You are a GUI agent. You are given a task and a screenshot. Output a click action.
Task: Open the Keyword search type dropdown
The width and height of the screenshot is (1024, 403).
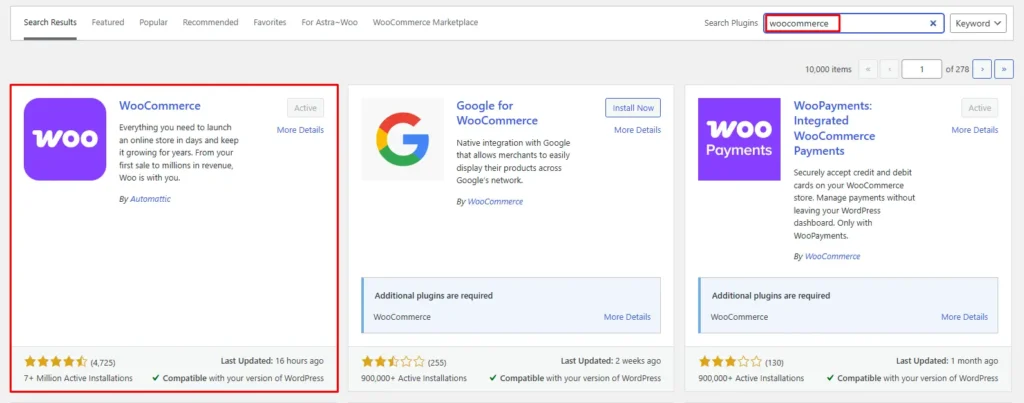click(x=978, y=24)
